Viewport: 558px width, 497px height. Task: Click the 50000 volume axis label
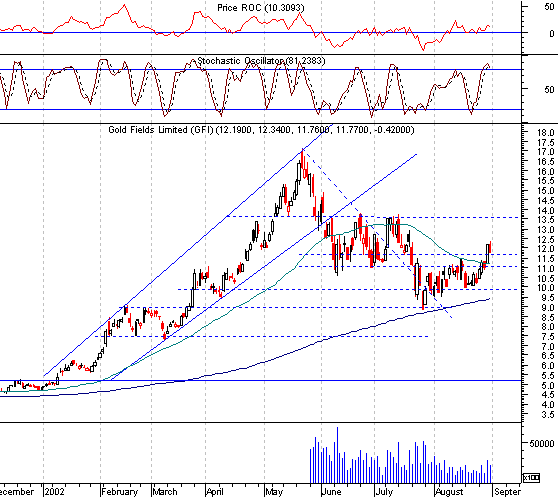tap(542, 443)
